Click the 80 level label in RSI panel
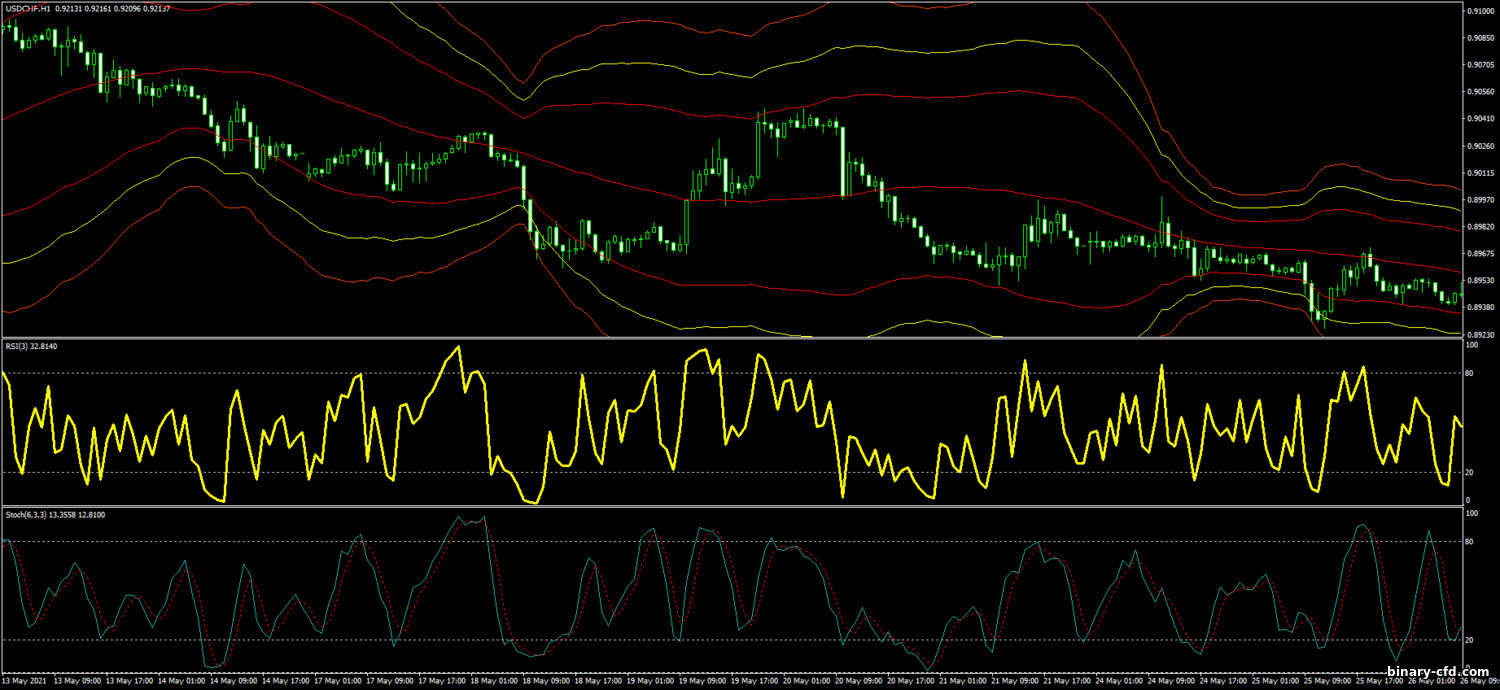 tap(1470, 374)
